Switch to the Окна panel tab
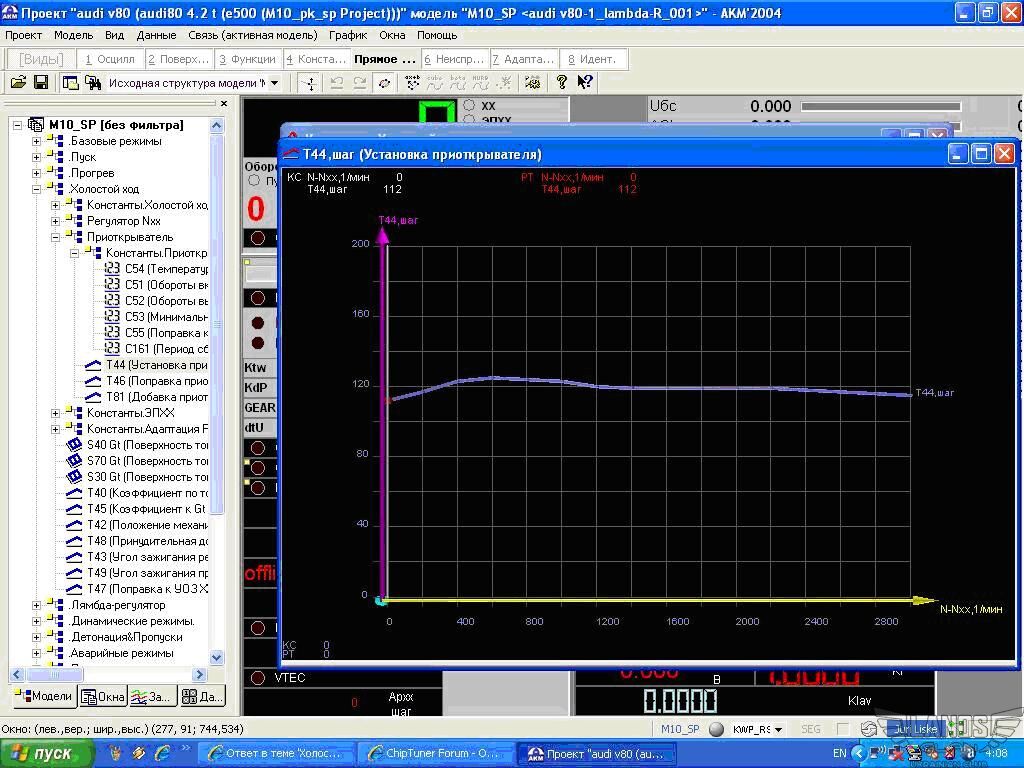The width and height of the screenshot is (1024, 768). pyautogui.click(x=103, y=696)
